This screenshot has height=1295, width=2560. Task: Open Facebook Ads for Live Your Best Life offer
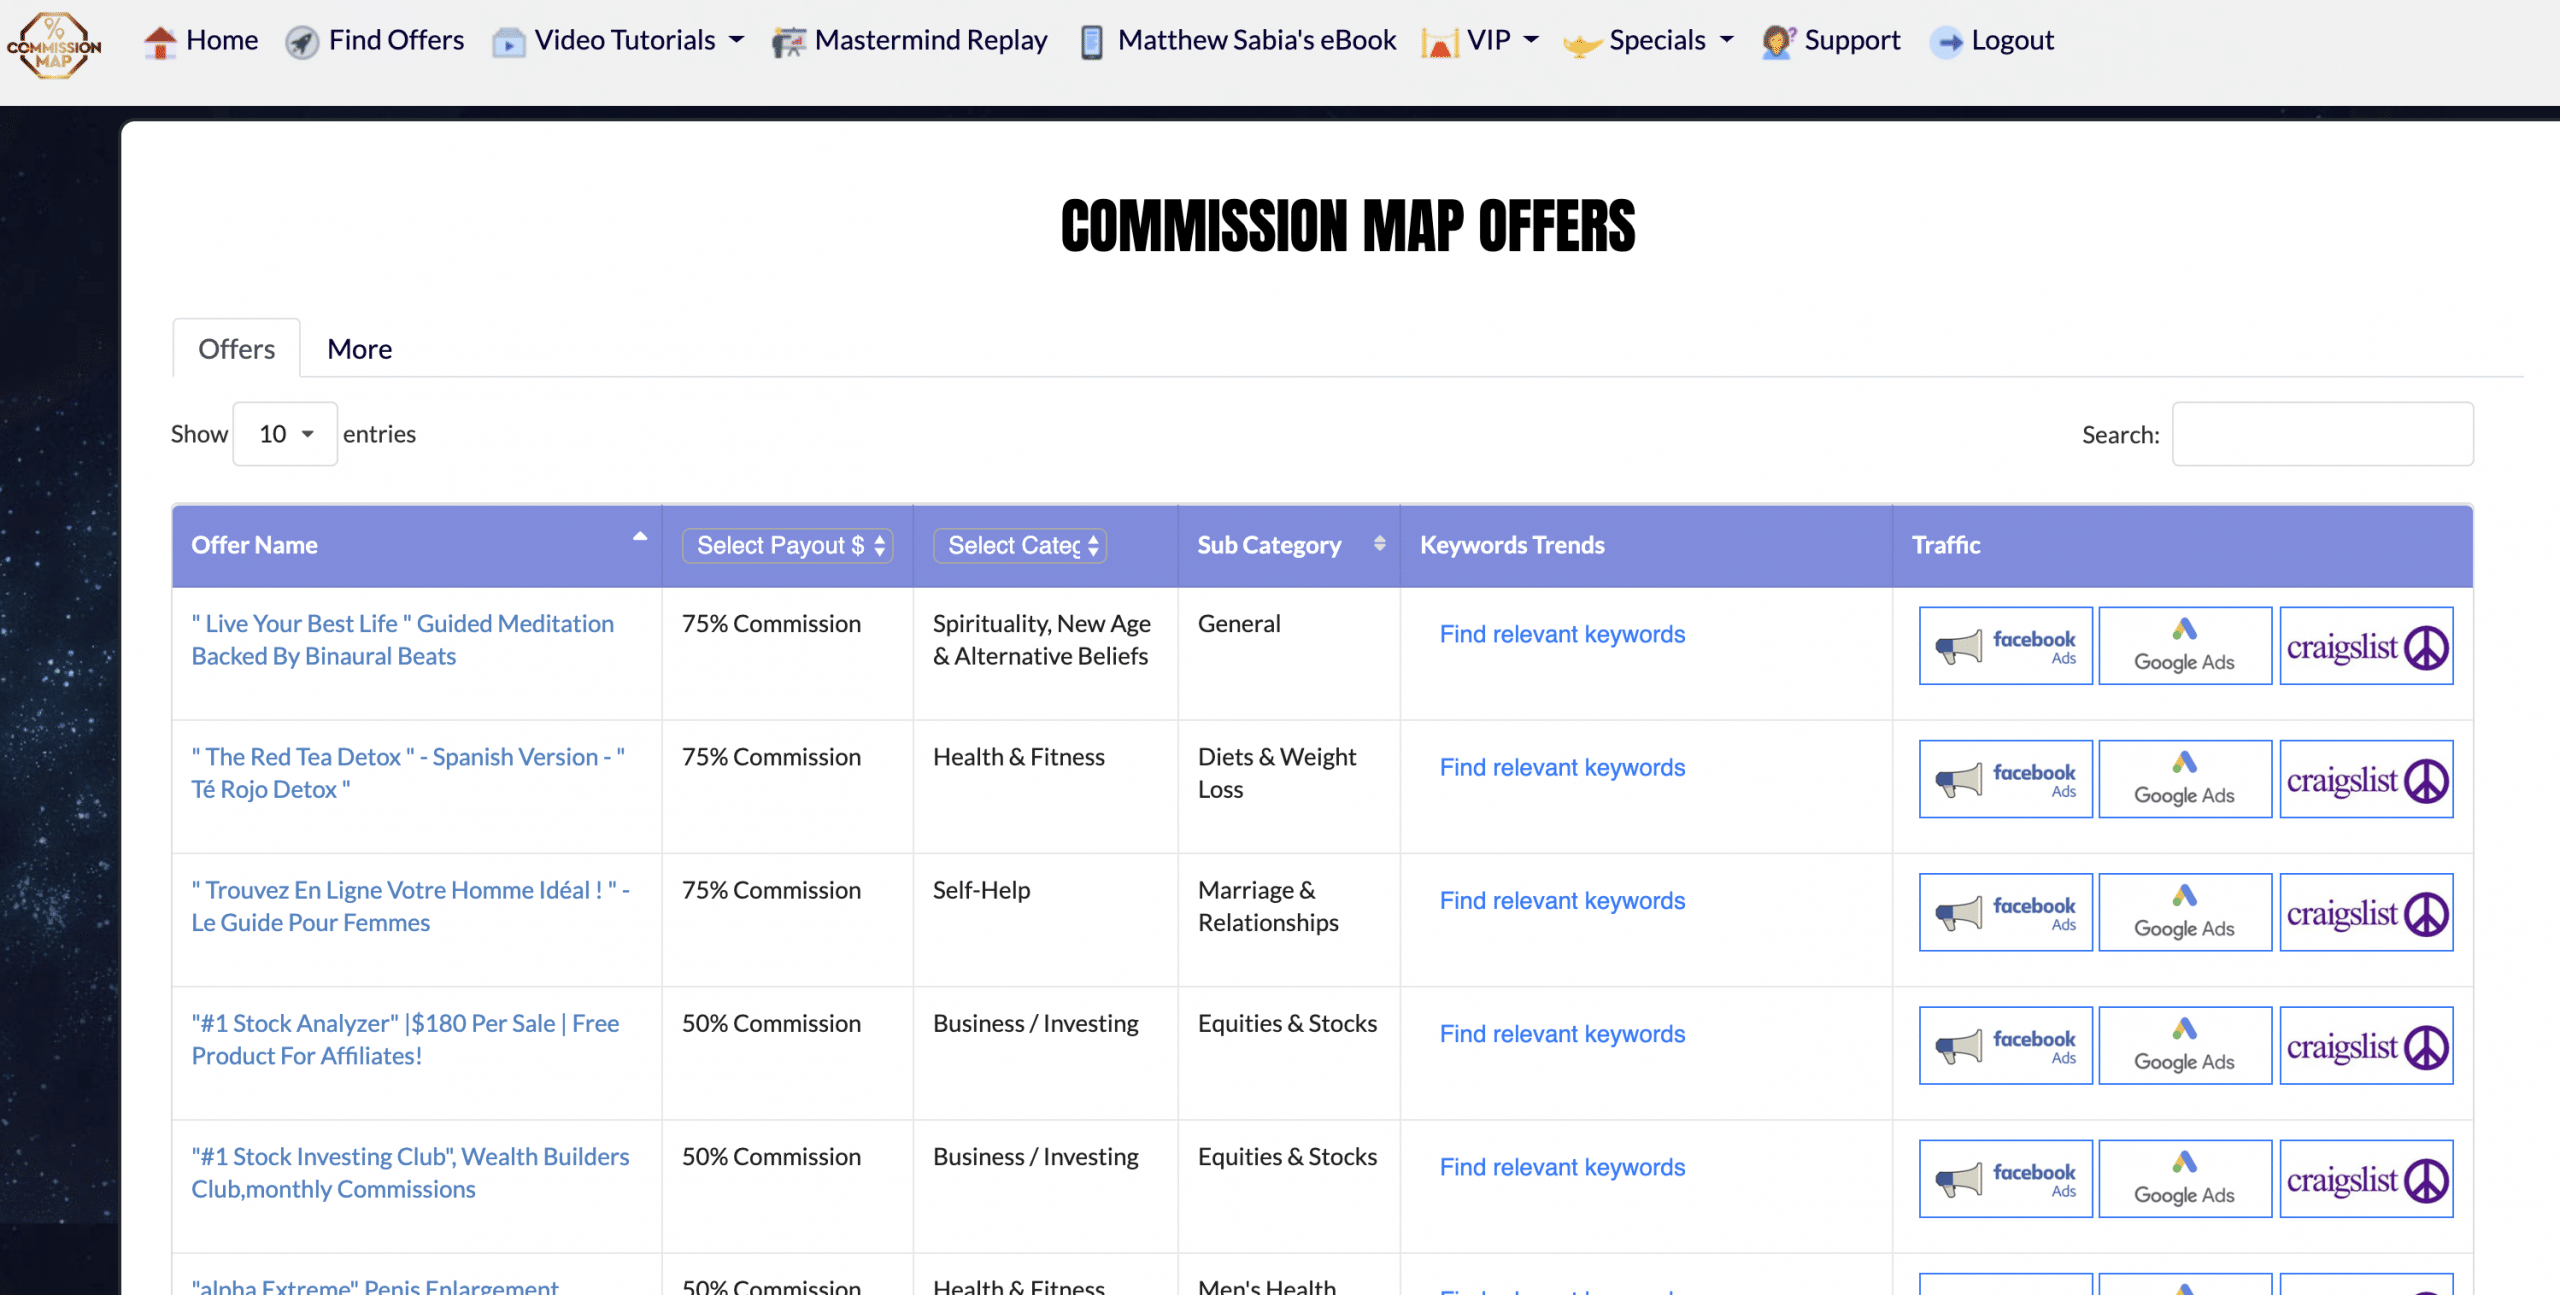pos(2005,646)
